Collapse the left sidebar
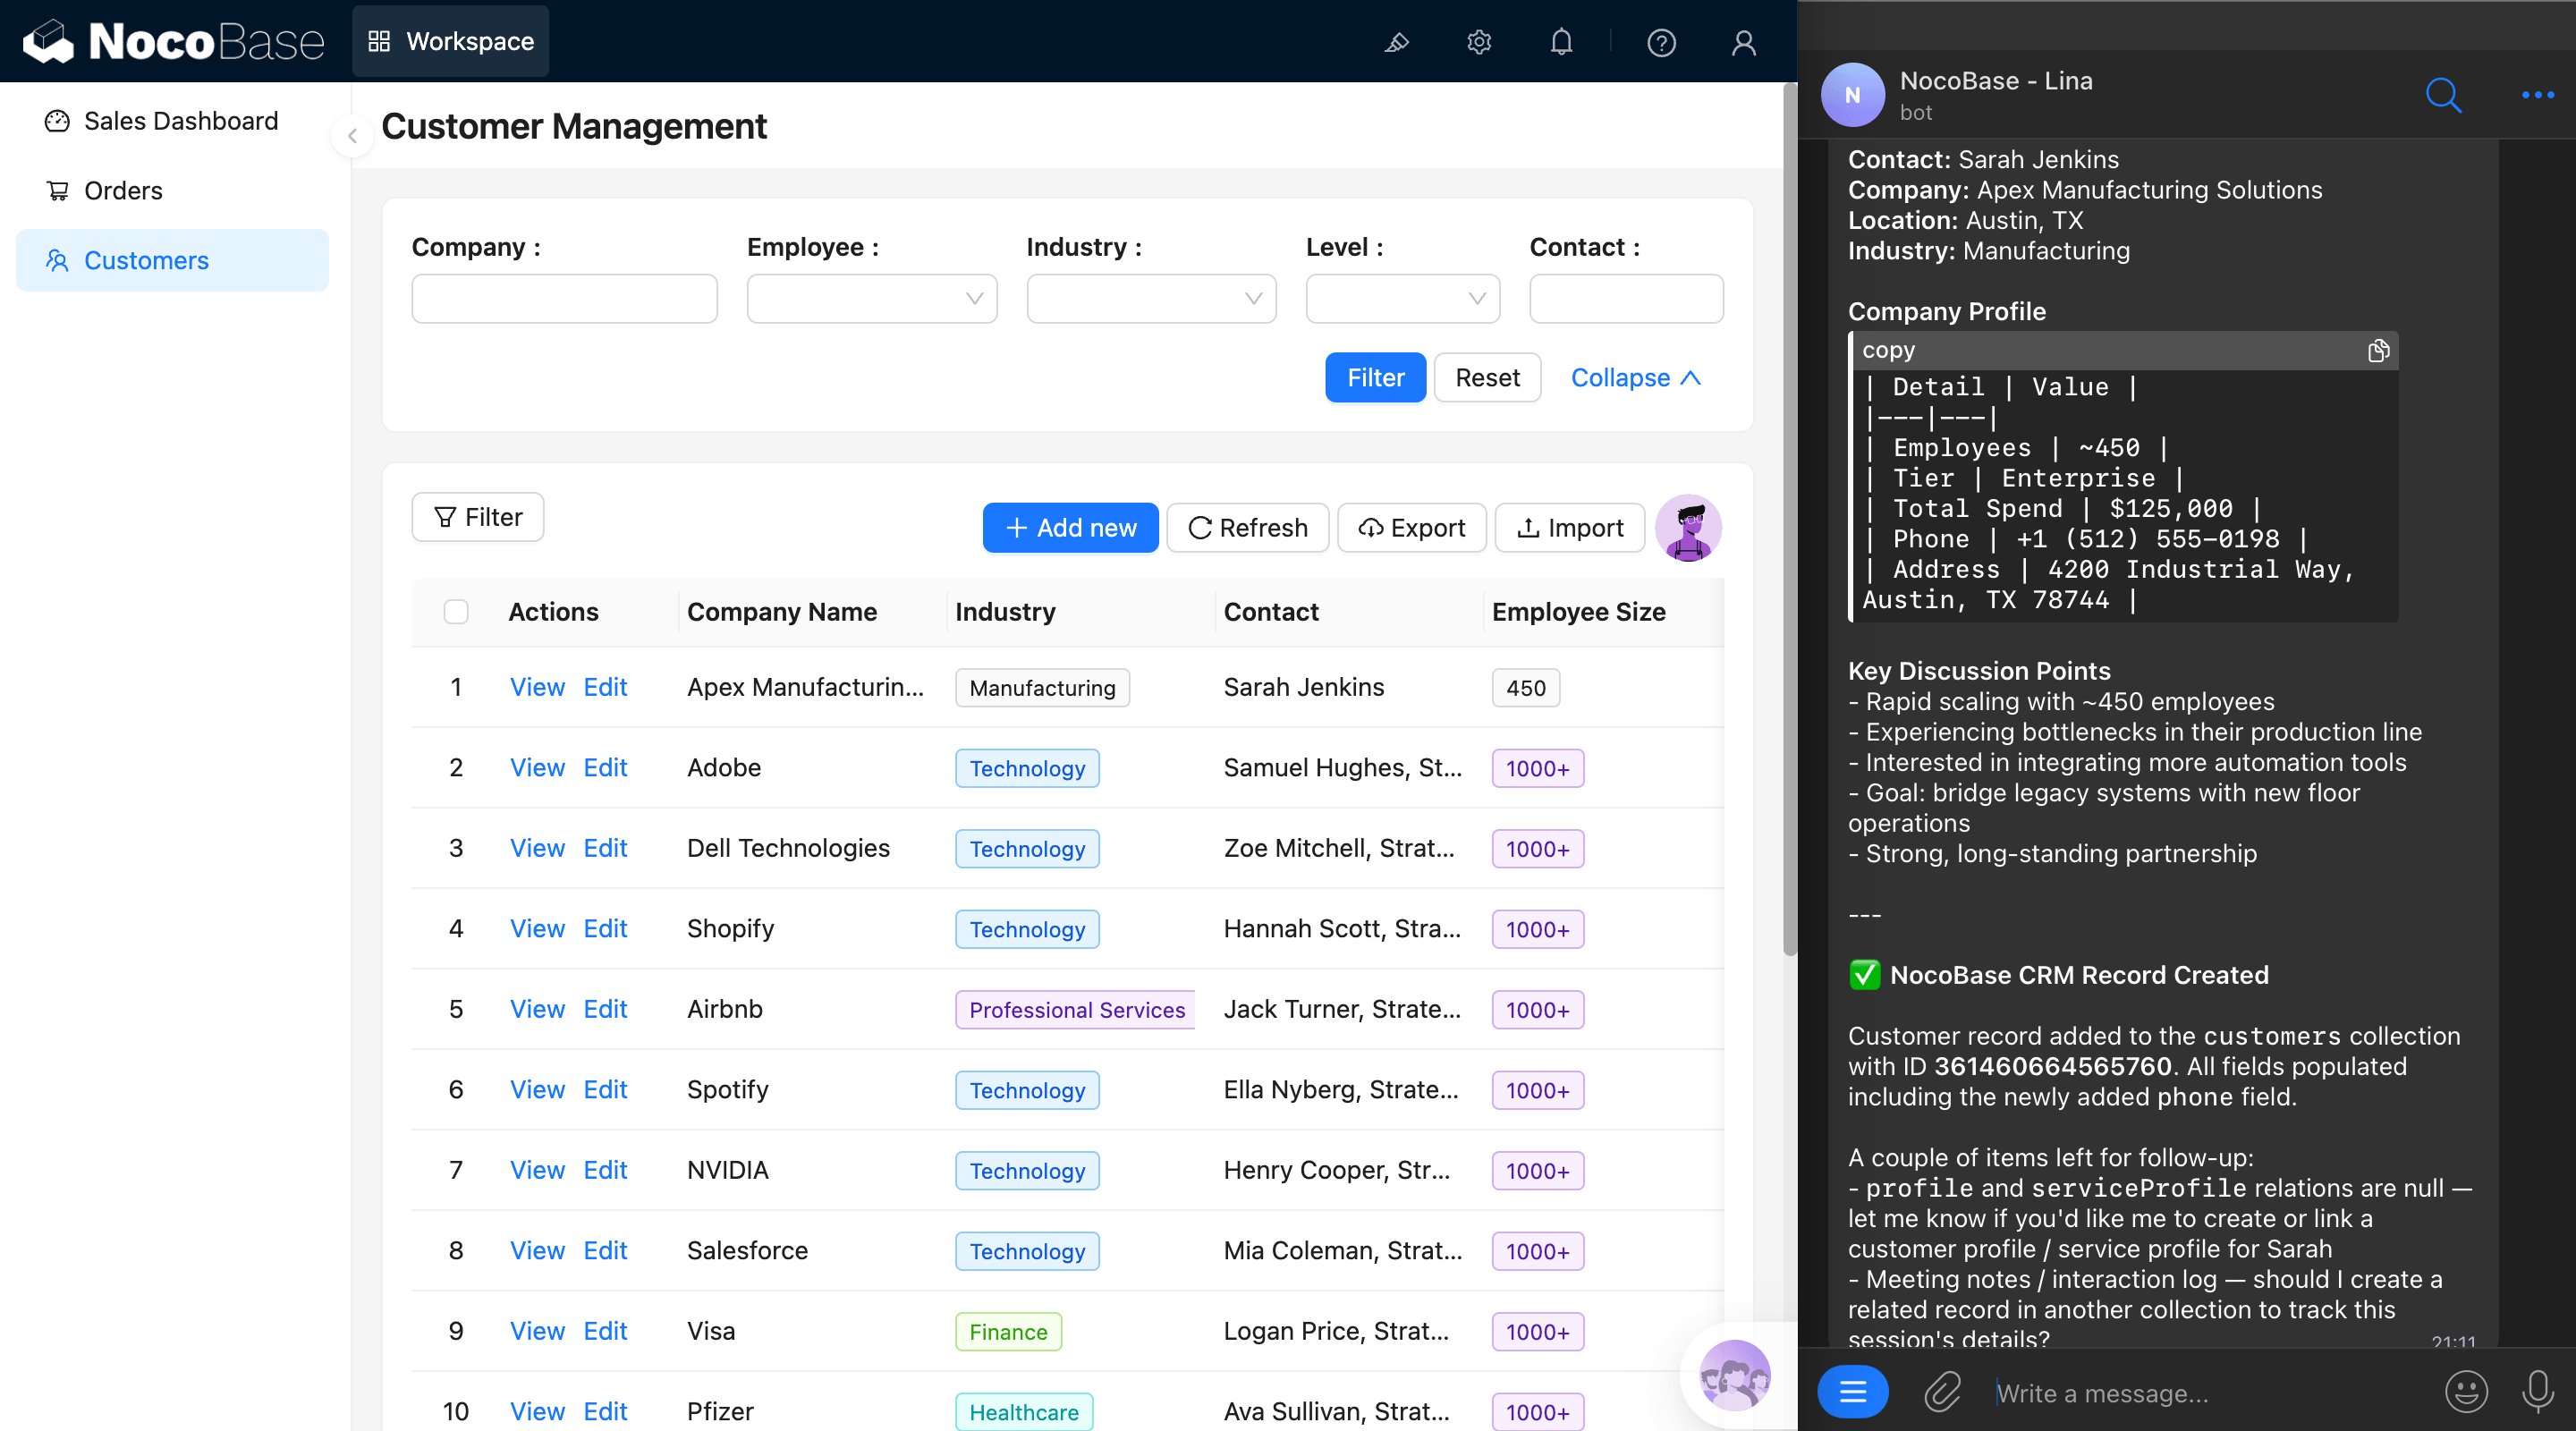The height and width of the screenshot is (1431, 2576). (x=352, y=136)
